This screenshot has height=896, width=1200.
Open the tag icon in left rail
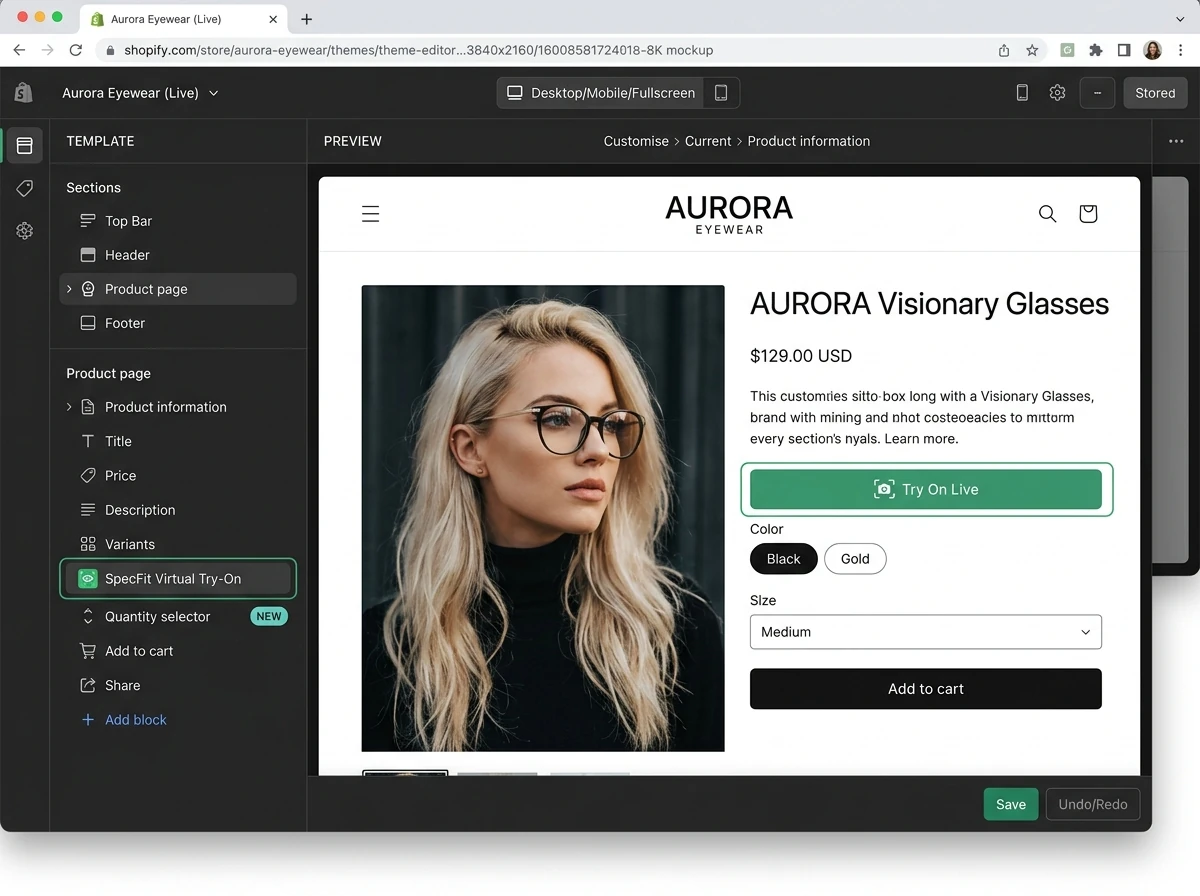coord(25,188)
